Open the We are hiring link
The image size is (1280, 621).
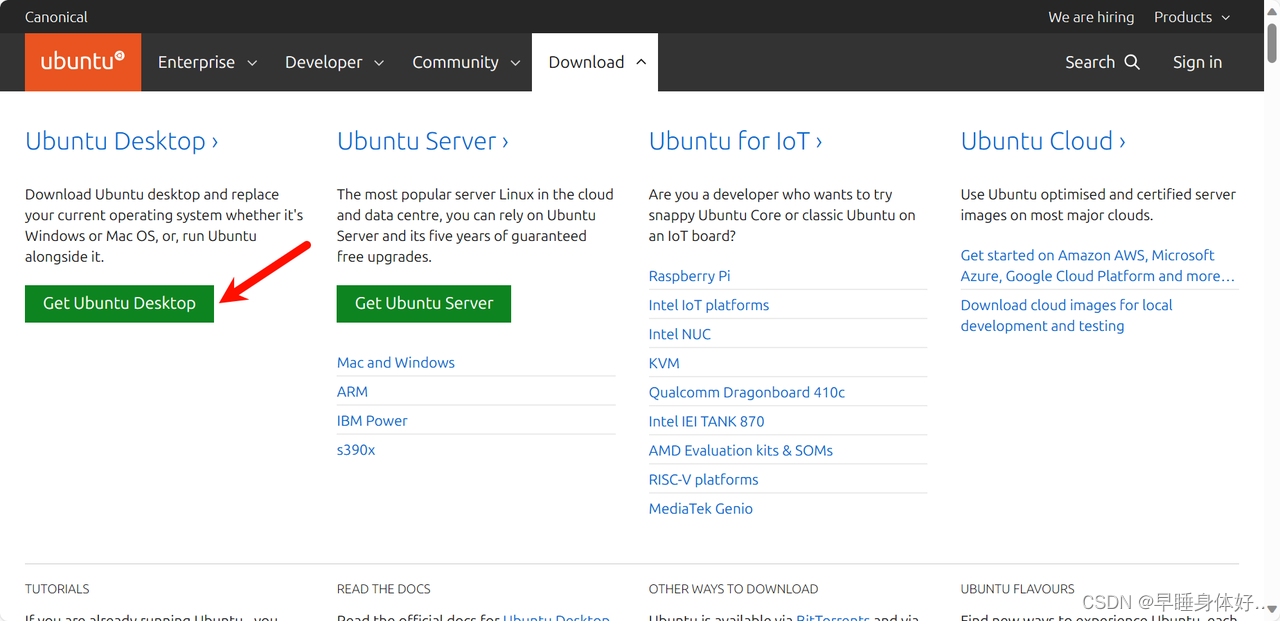coord(1091,17)
